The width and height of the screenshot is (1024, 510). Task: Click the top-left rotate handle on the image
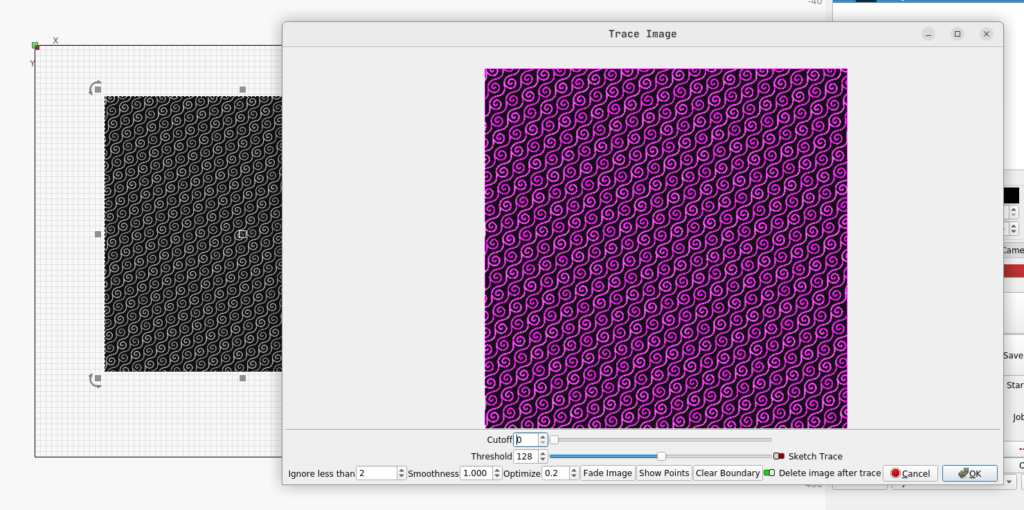[x=96, y=88]
